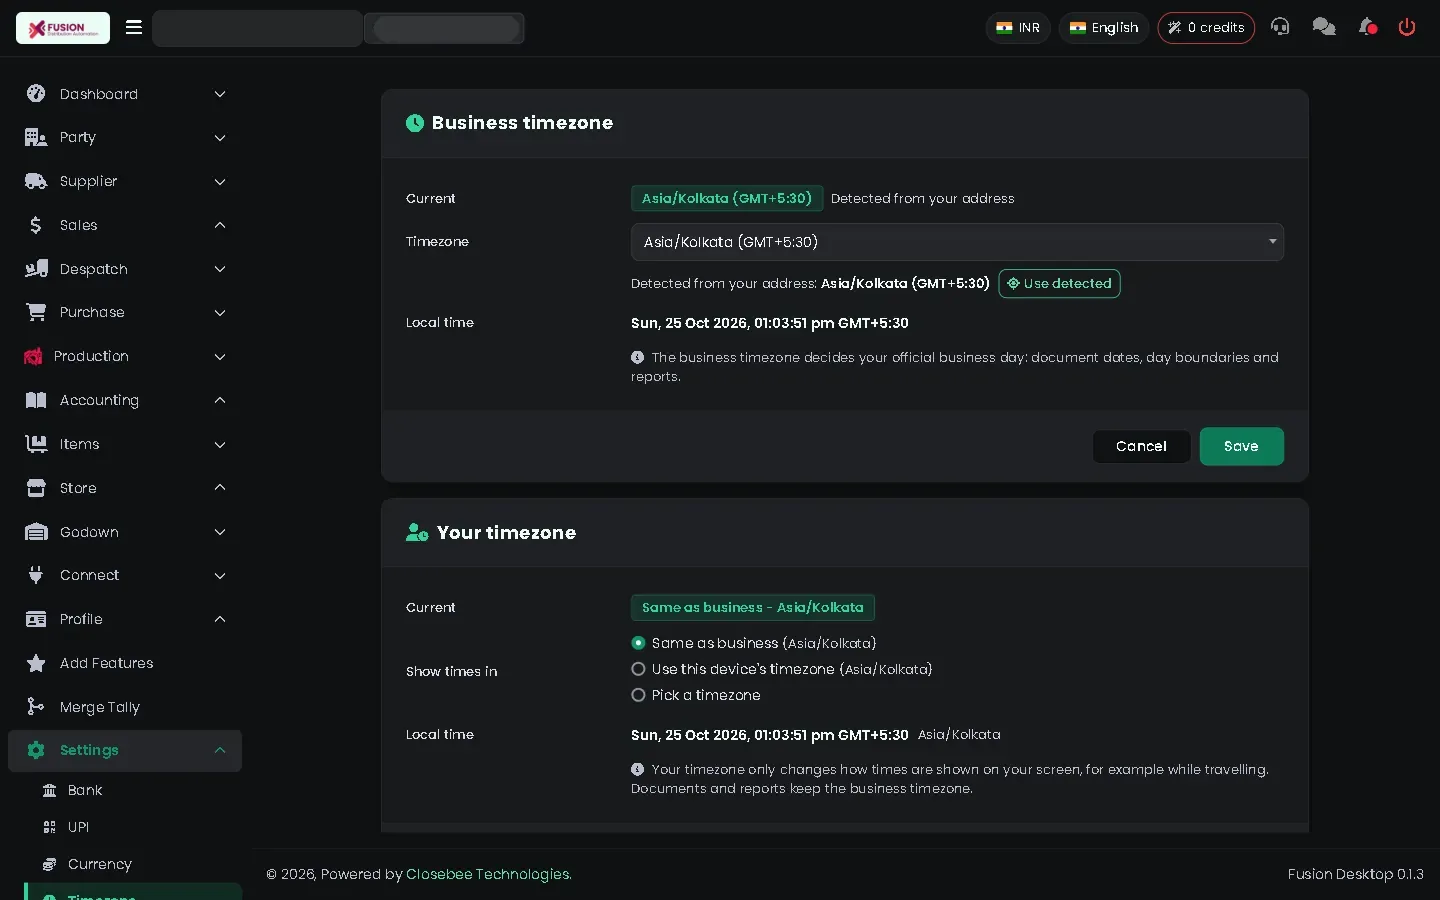This screenshot has width=1440, height=900.
Task: Click the 0 credits badge
Action: tap(1206, 28)
